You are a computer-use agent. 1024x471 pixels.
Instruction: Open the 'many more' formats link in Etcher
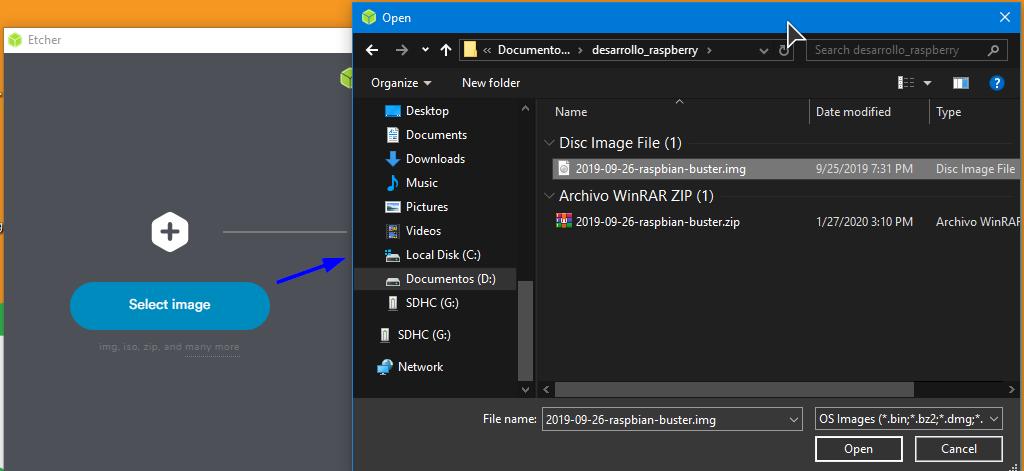[212, 347]
